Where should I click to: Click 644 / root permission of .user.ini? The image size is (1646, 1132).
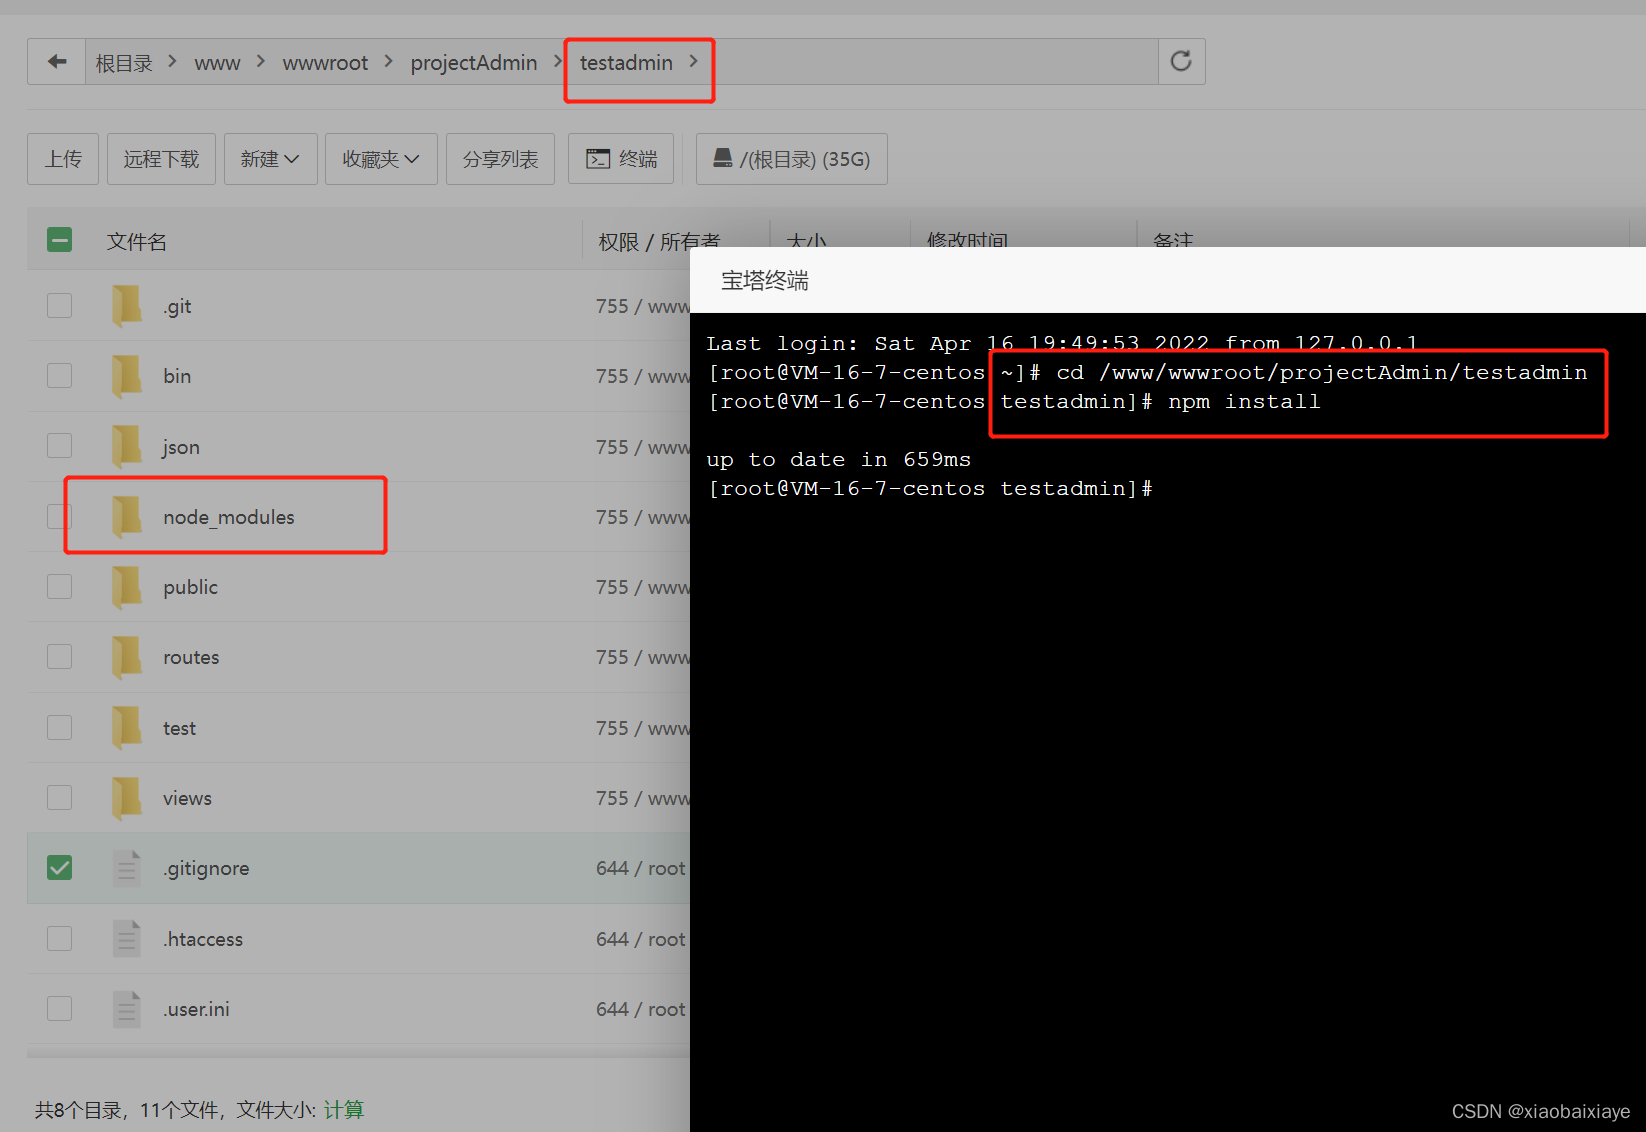(641, 1009)
